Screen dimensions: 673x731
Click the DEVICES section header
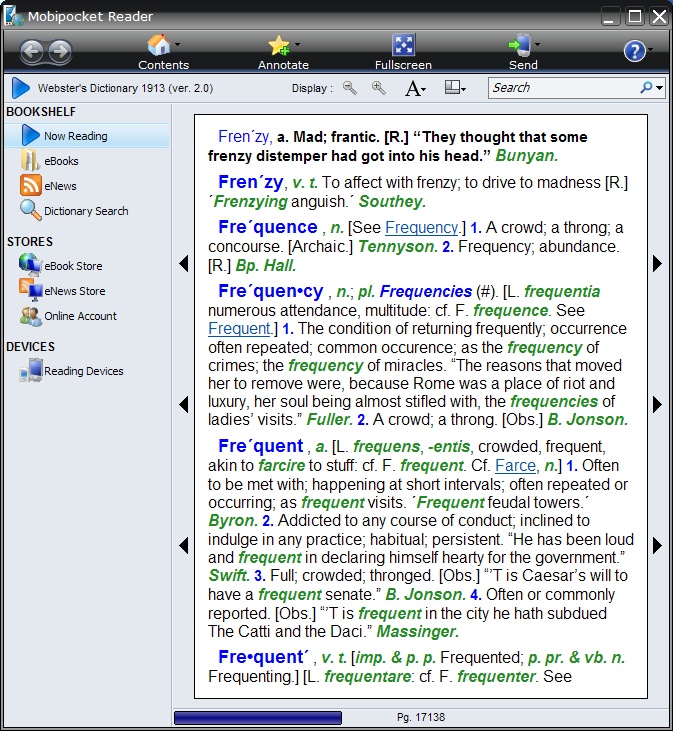[x=30, y=347]
